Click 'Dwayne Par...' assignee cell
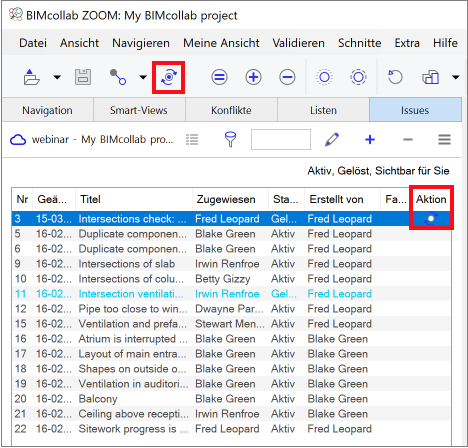 pyautogui.click(x=229, y=309)
